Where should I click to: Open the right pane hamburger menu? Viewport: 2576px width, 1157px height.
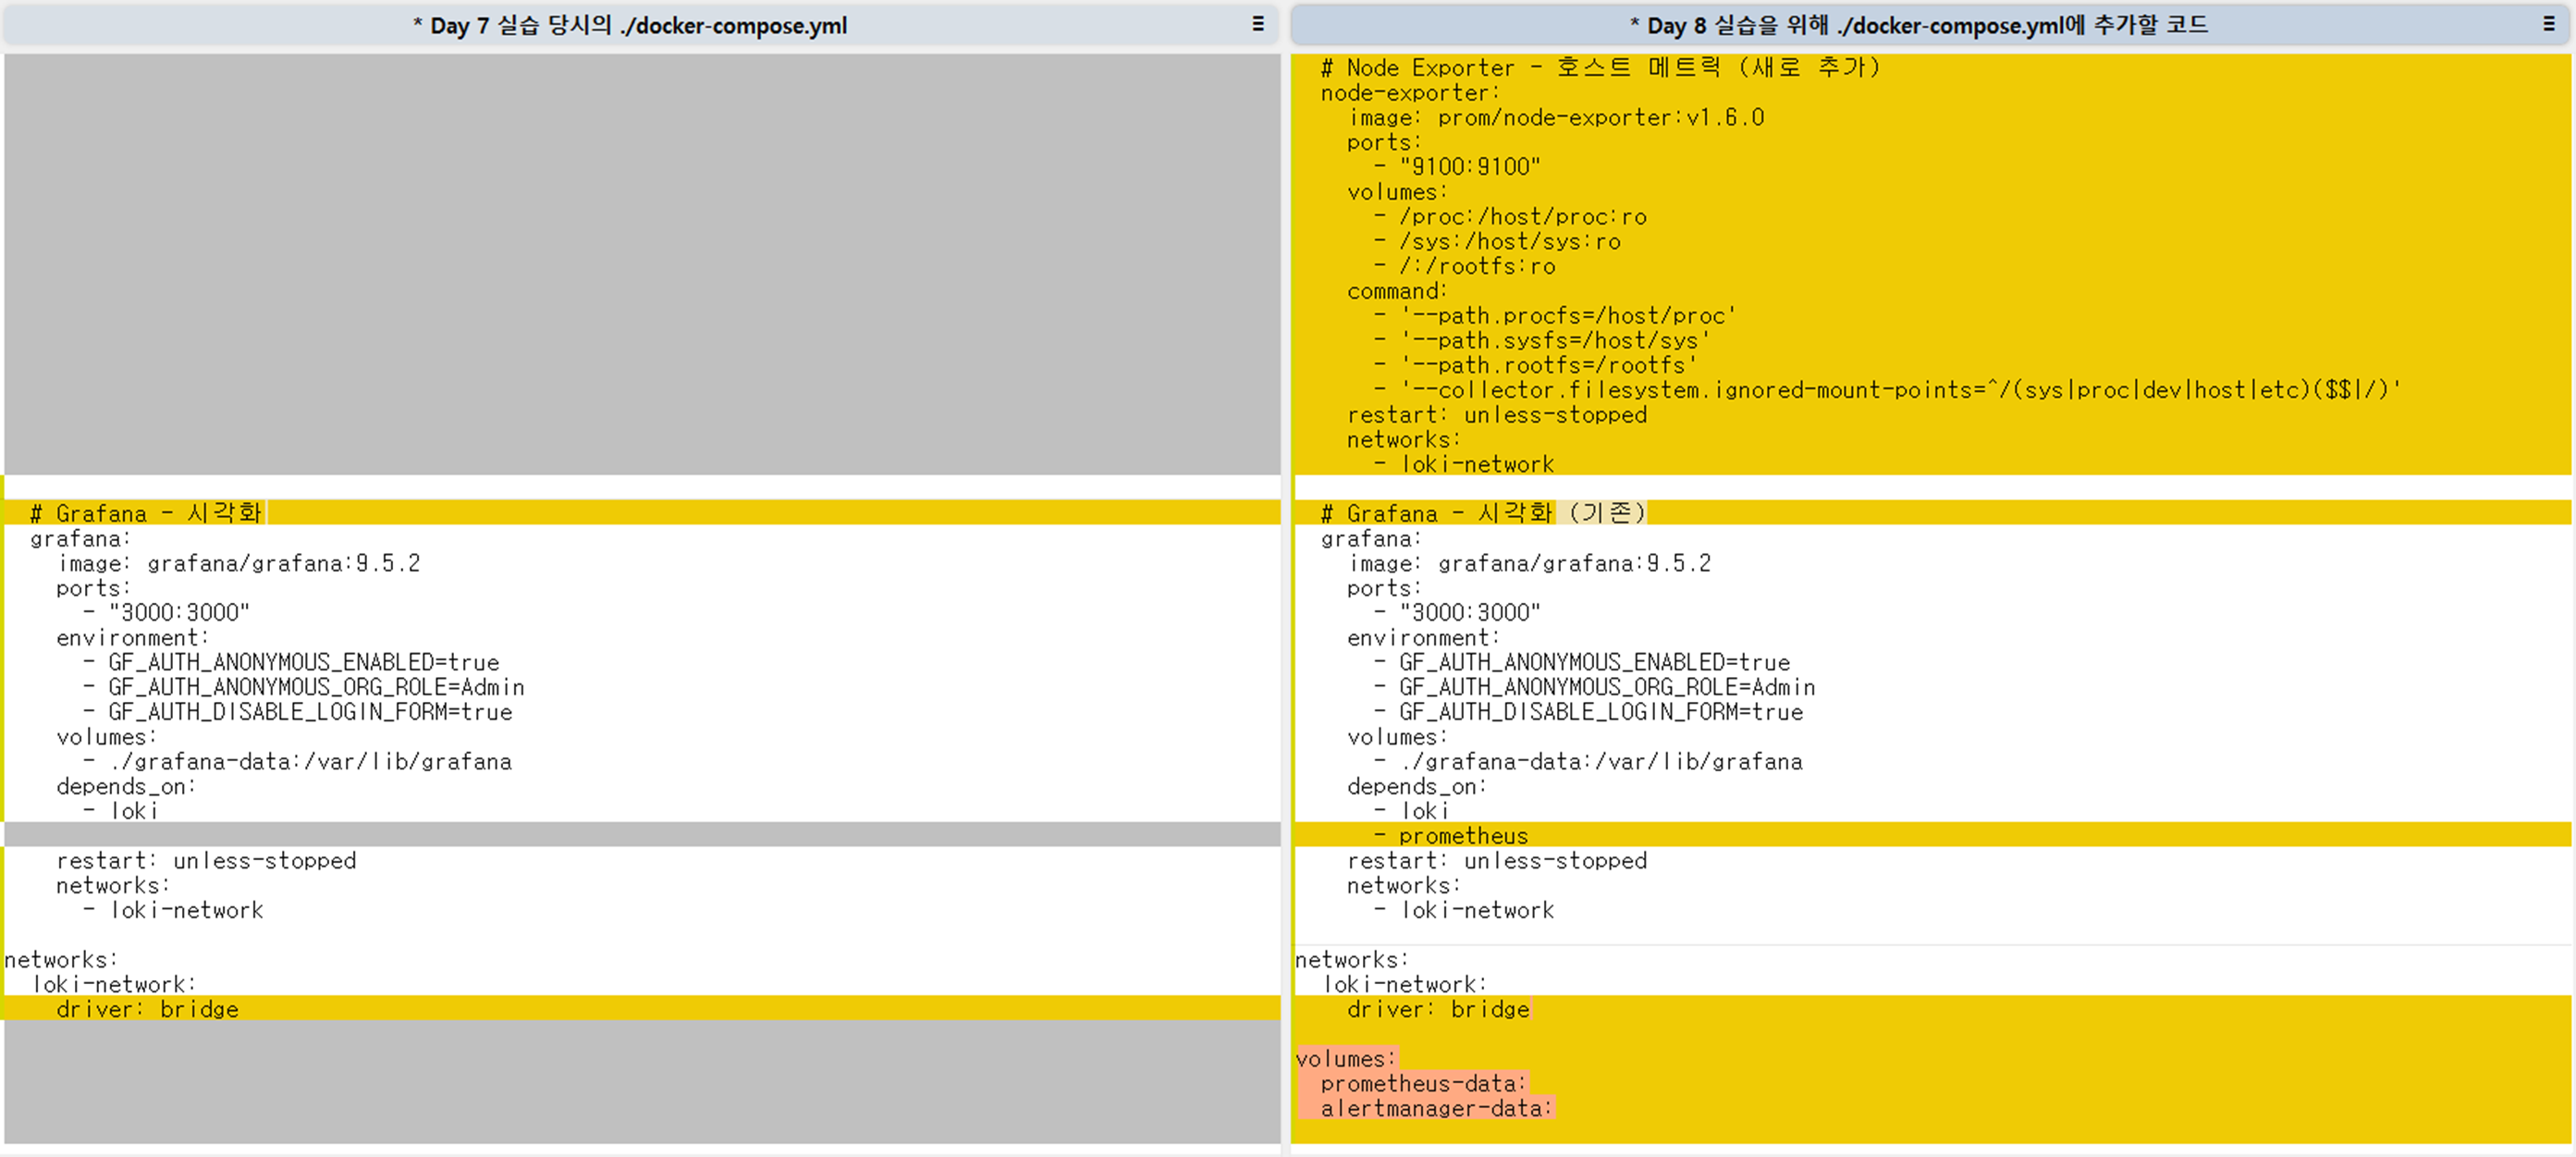[x=2548, y=24]
